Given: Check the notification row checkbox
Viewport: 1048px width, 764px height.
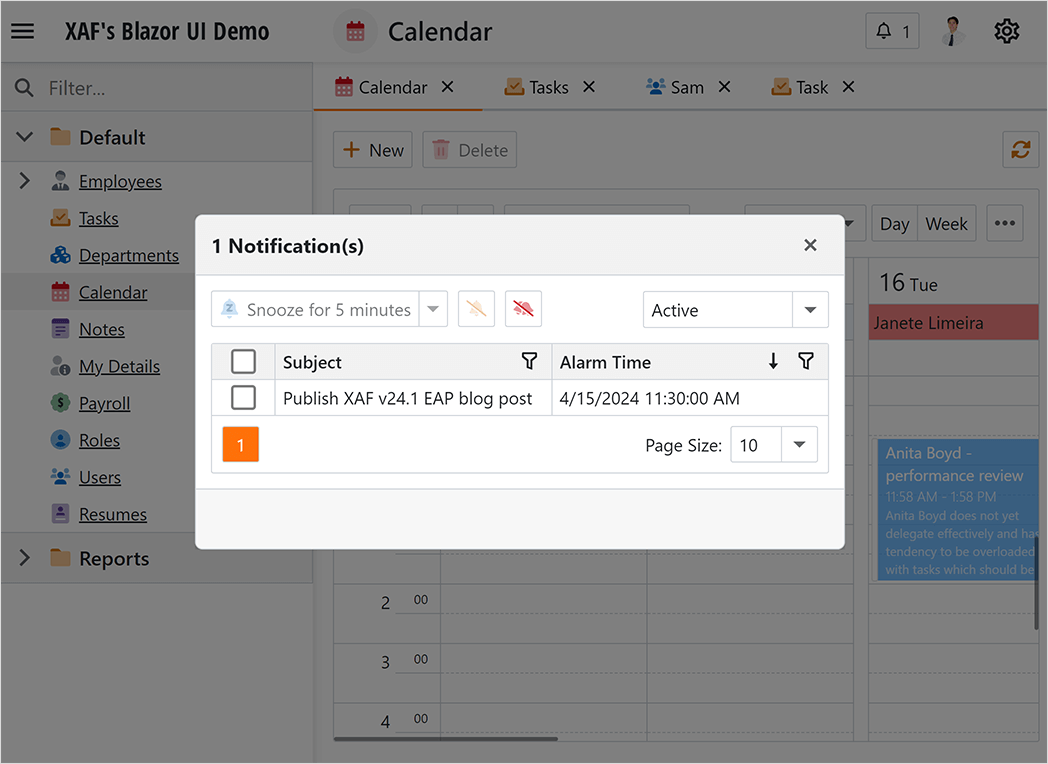Looking at the screenshot, I should (241, 397).
